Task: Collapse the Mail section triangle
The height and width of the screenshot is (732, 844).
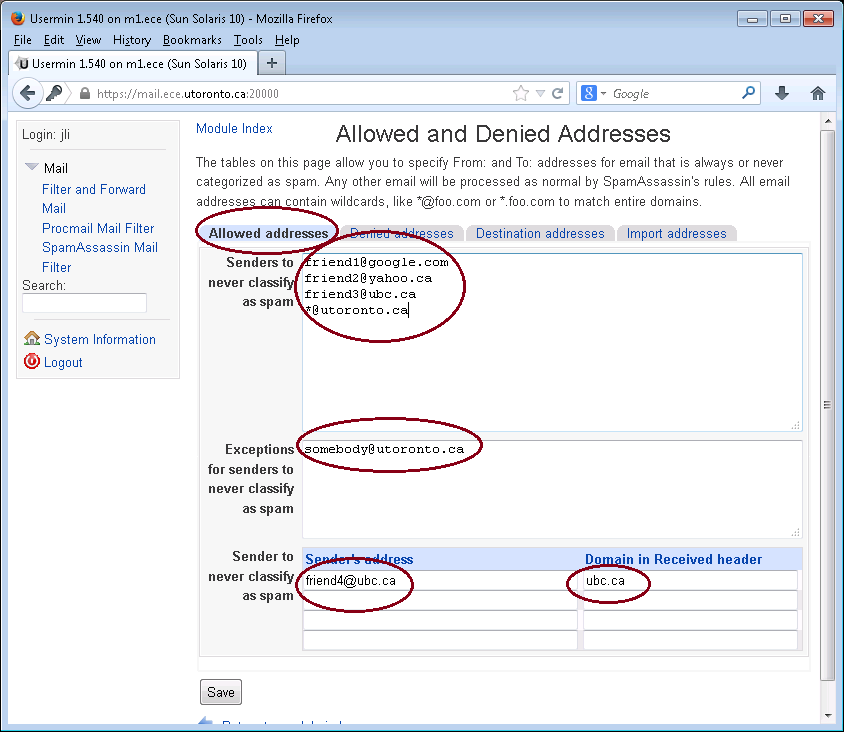Action: [x=32, y=167]
